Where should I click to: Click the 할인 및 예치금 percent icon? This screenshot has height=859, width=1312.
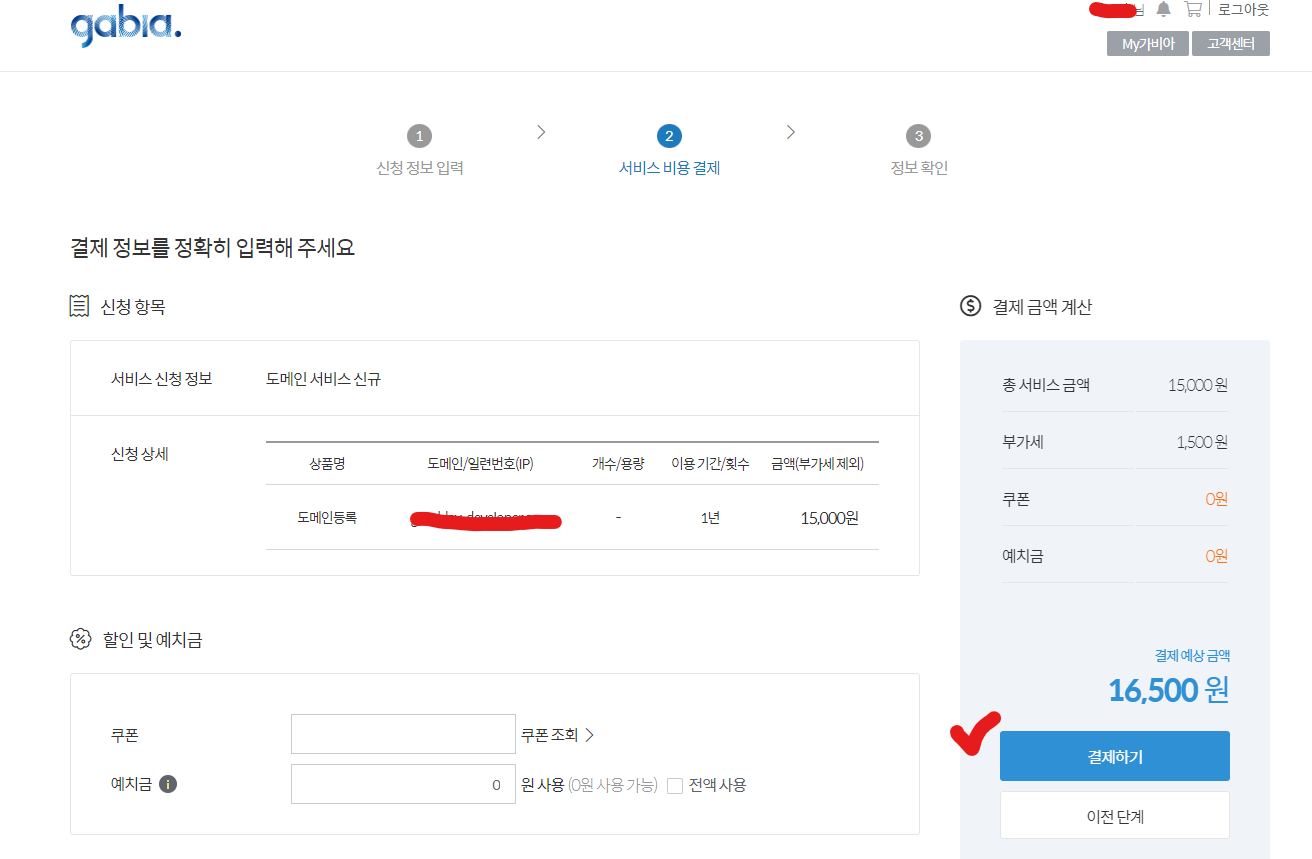click(80, 639)
